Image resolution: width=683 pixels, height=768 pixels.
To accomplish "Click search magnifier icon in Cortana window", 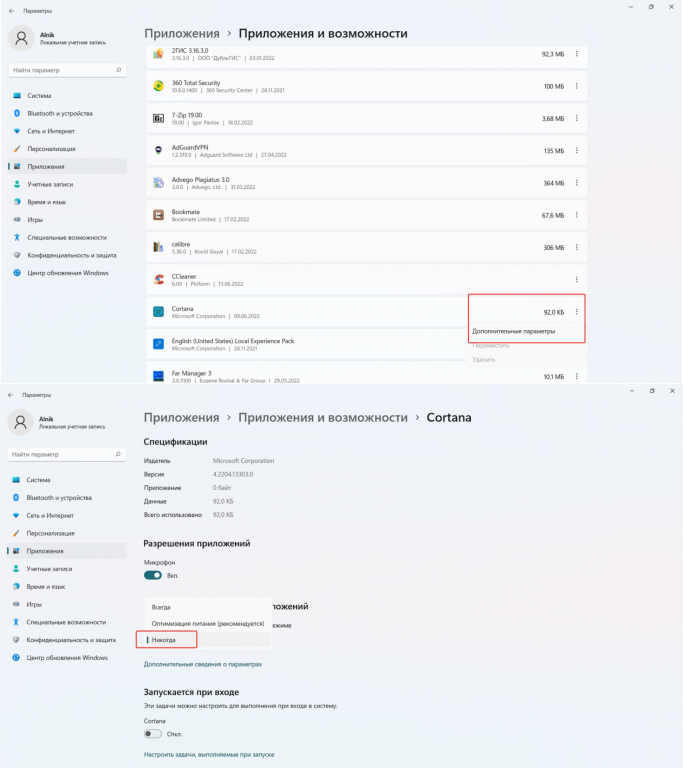I will (x=118, y=455).
